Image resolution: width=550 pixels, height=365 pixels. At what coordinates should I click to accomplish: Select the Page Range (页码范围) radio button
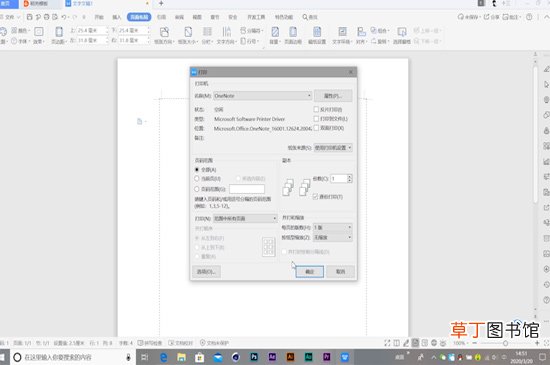[x=197, y=189]
